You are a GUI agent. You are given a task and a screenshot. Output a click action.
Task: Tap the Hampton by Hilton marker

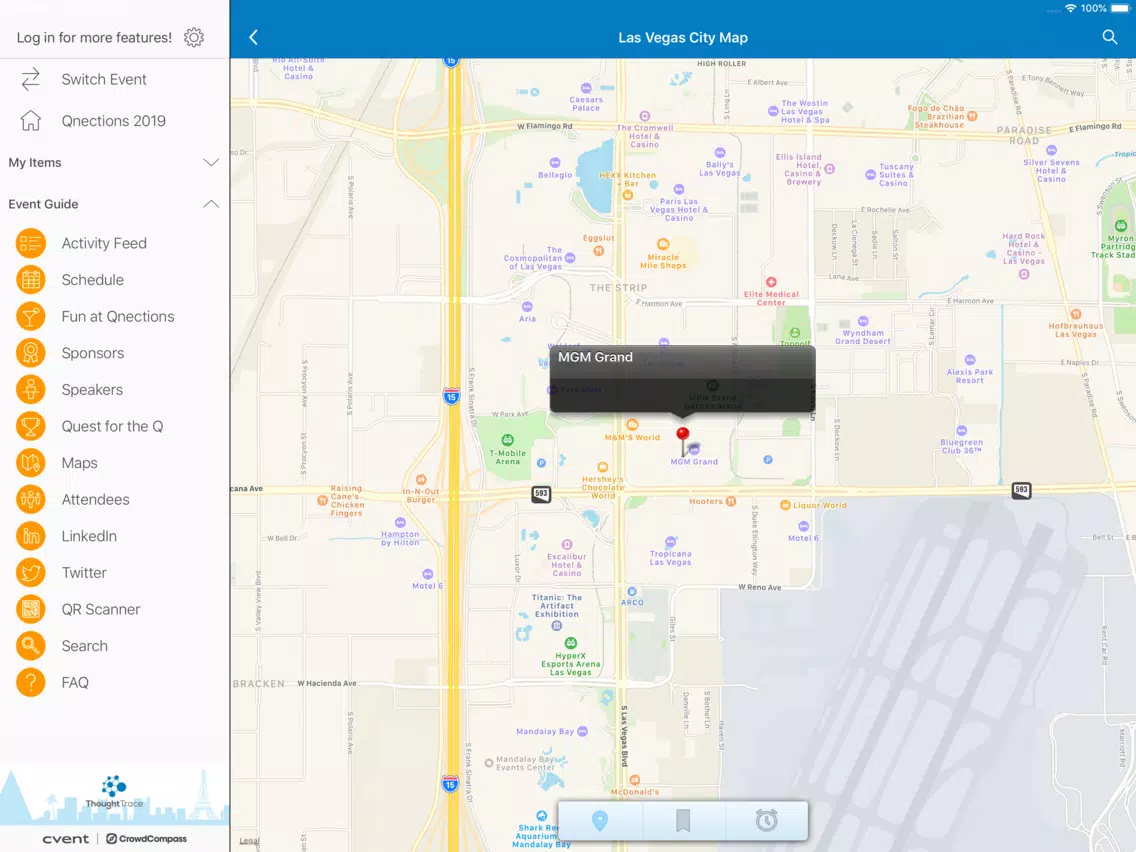coord(400,522)
